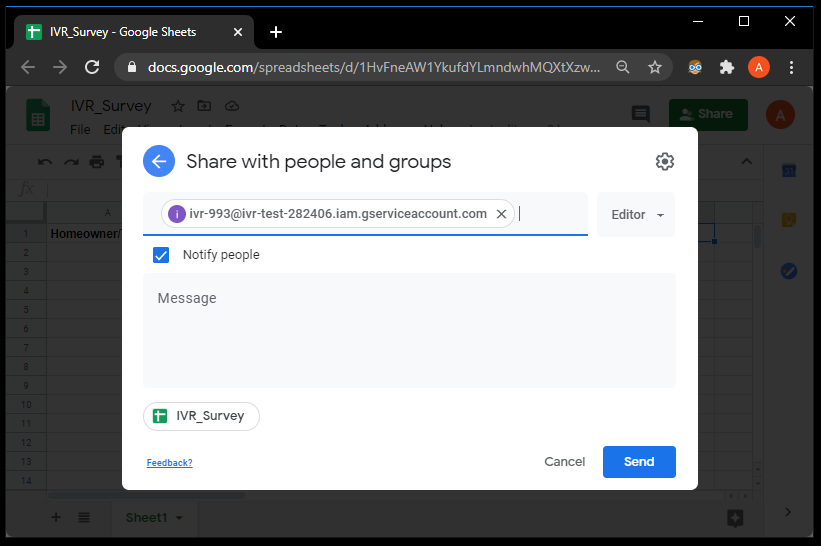Open the all sheets list icon

click(84, 517)
